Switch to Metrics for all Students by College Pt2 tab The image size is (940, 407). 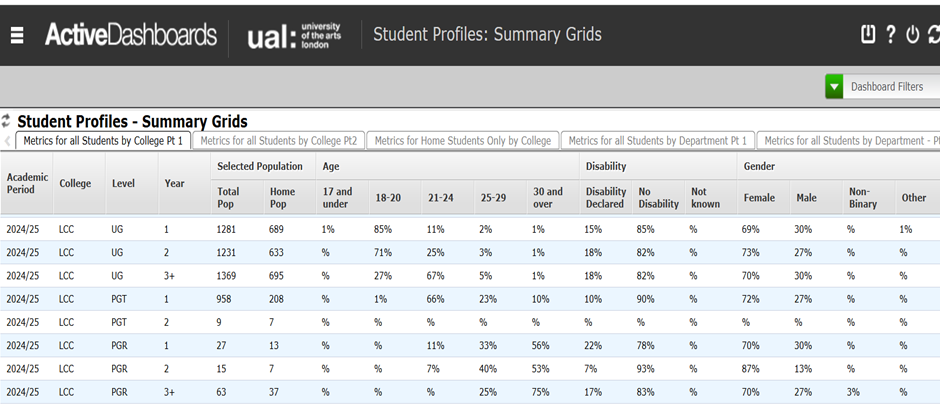[278, 141]
